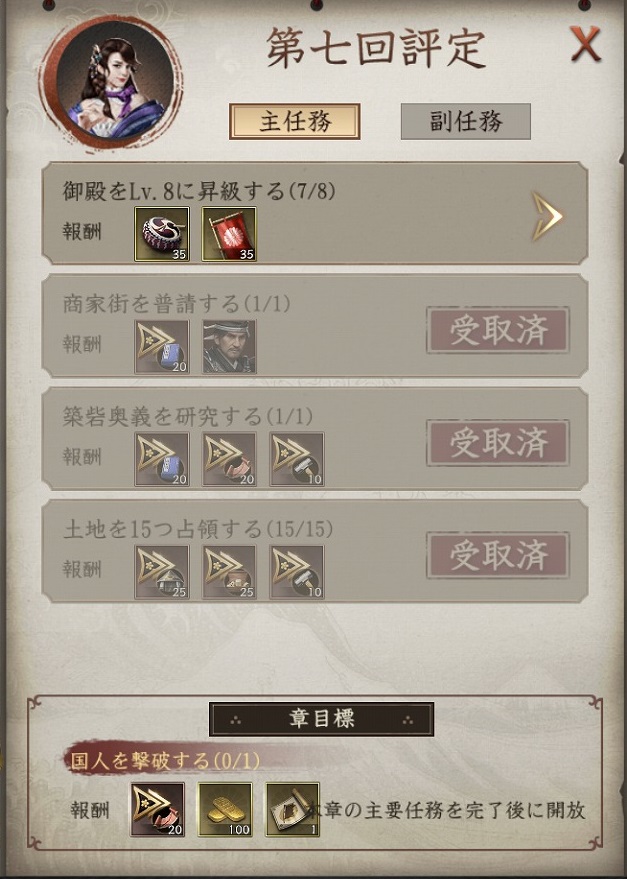Click 受取済 button for 商家街を普請する
Image resolution: width=627 pixels, height=879 pixels.
[498, 330]
